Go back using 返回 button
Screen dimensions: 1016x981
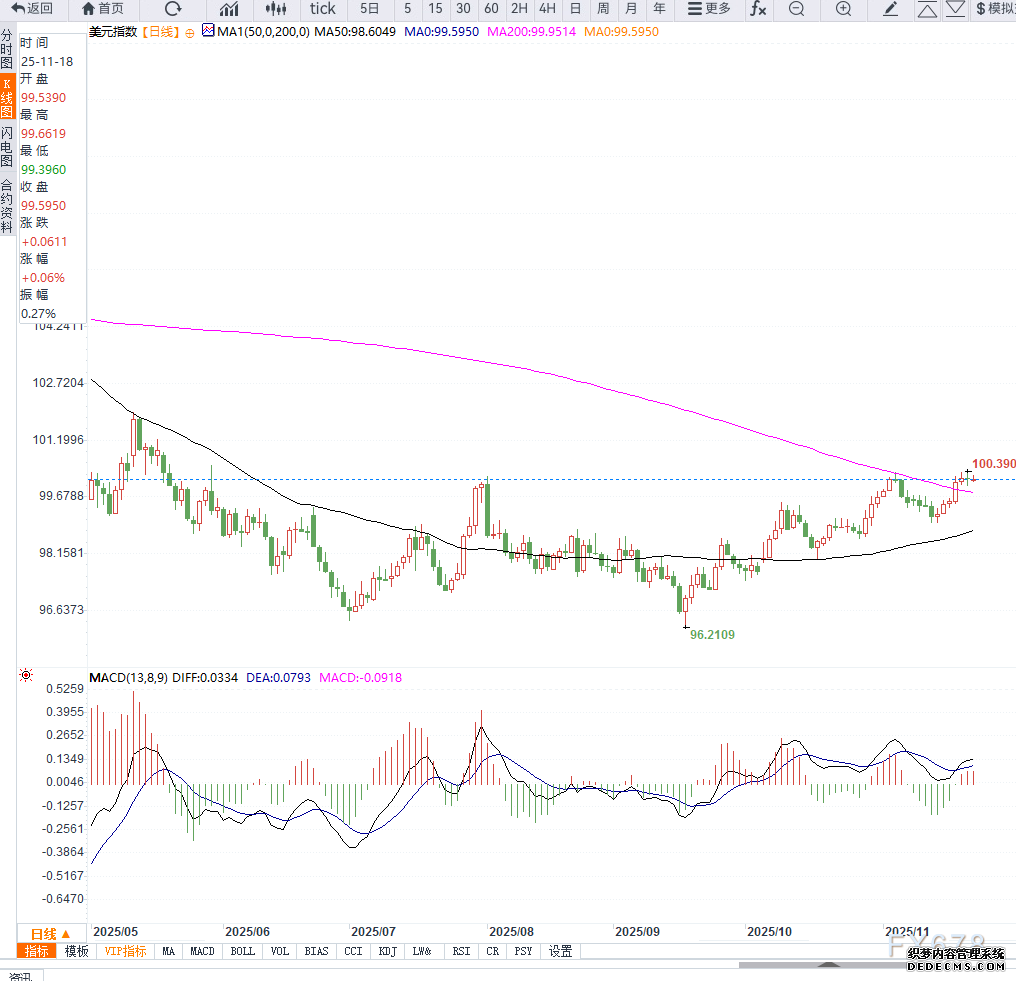[32, 9]
